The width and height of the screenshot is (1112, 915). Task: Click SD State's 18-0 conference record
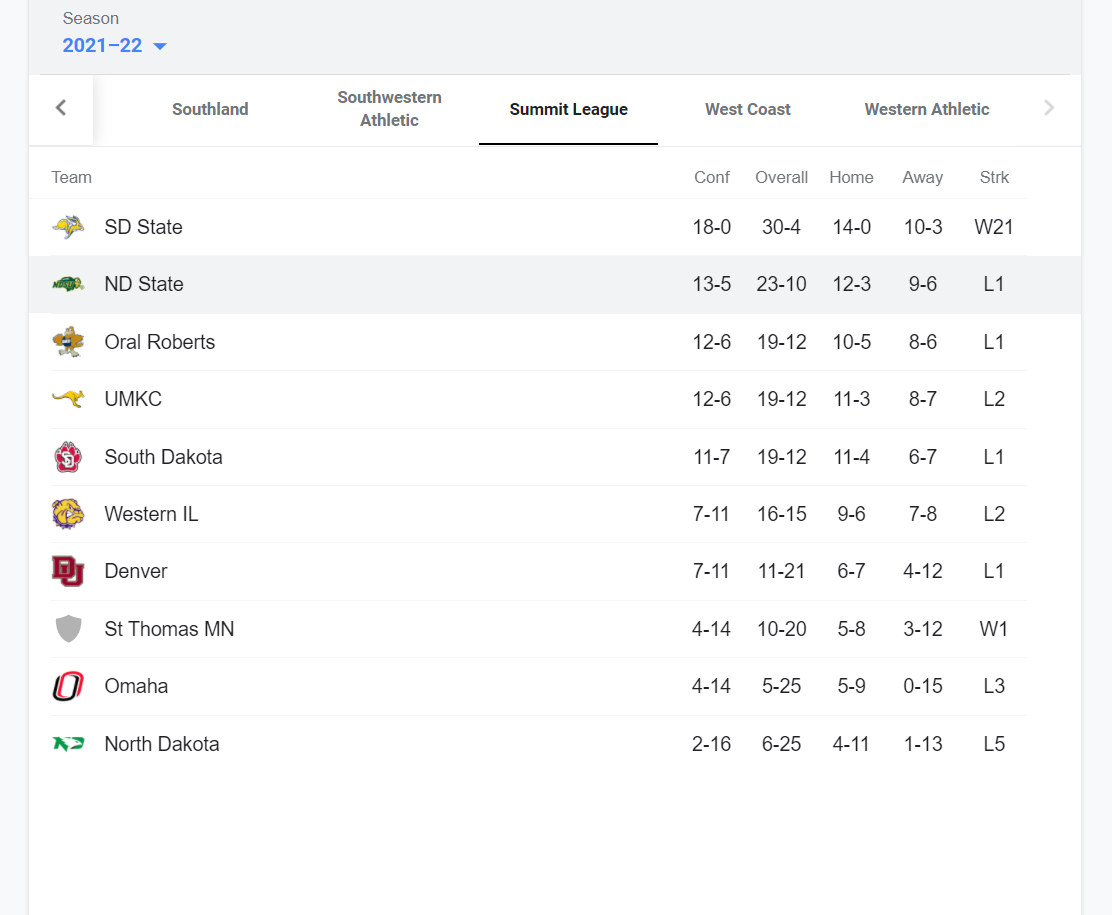711,227
